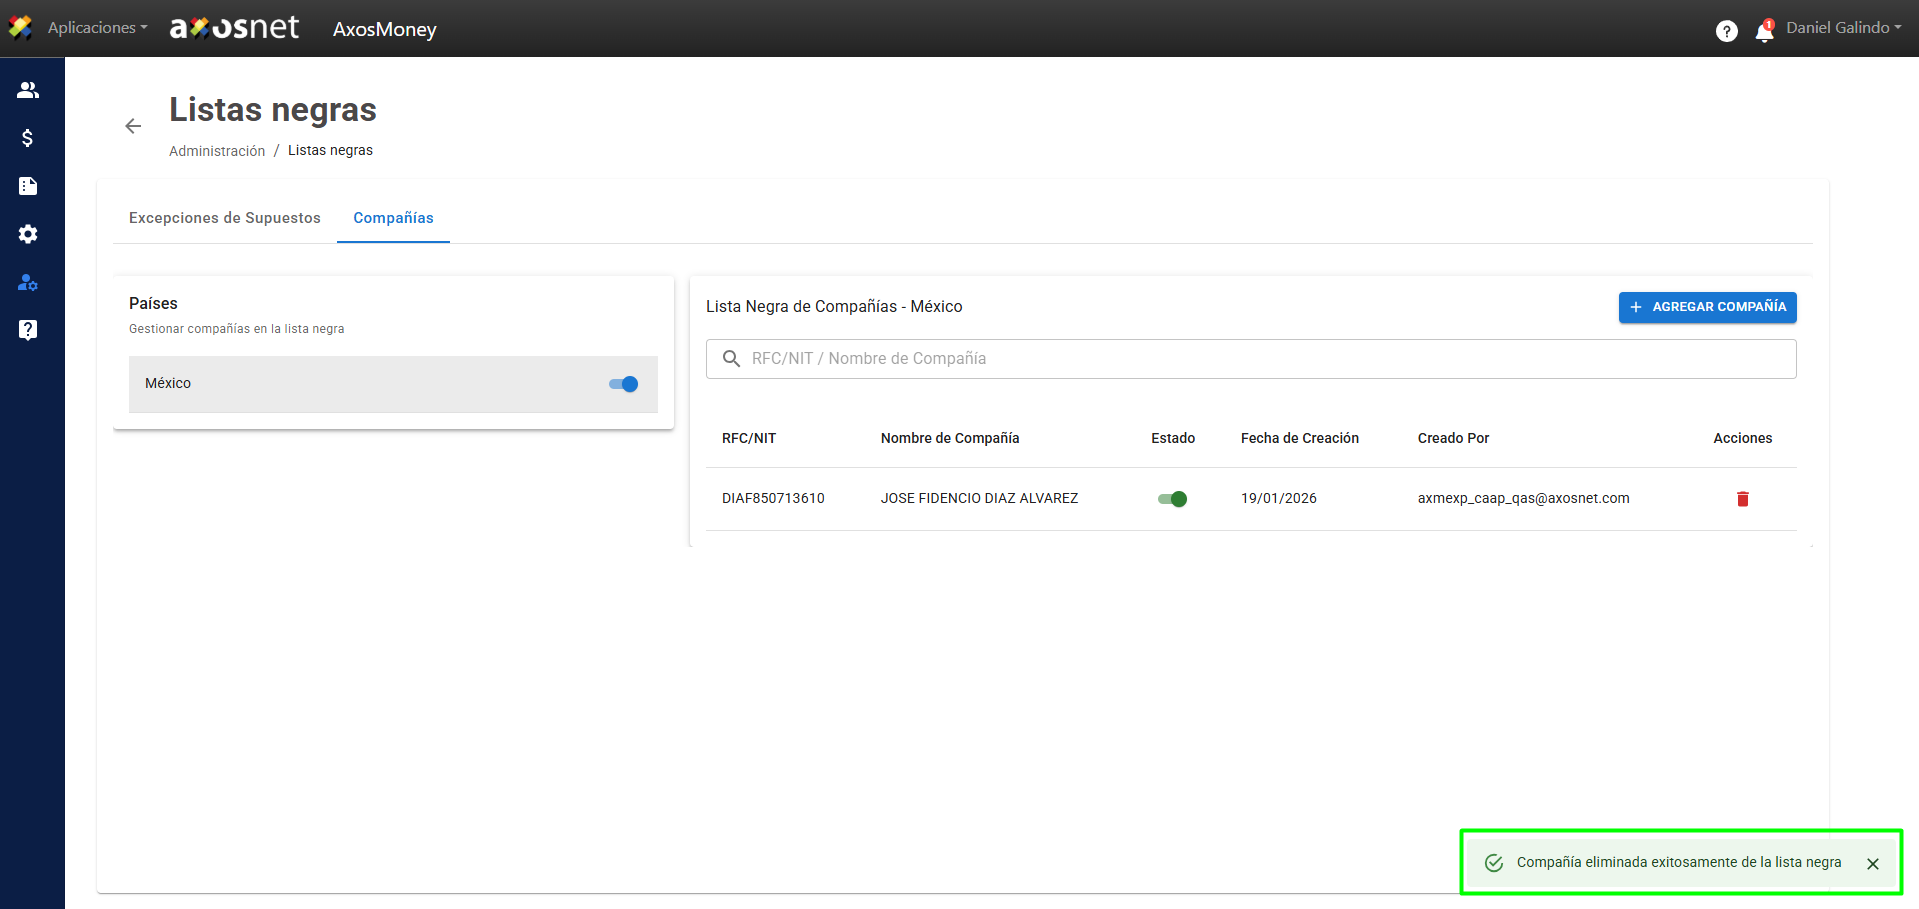1919x909 pixels.
Task: Delete company DIAF850713610 with trash icon
Action: (x=1742, y=499)
